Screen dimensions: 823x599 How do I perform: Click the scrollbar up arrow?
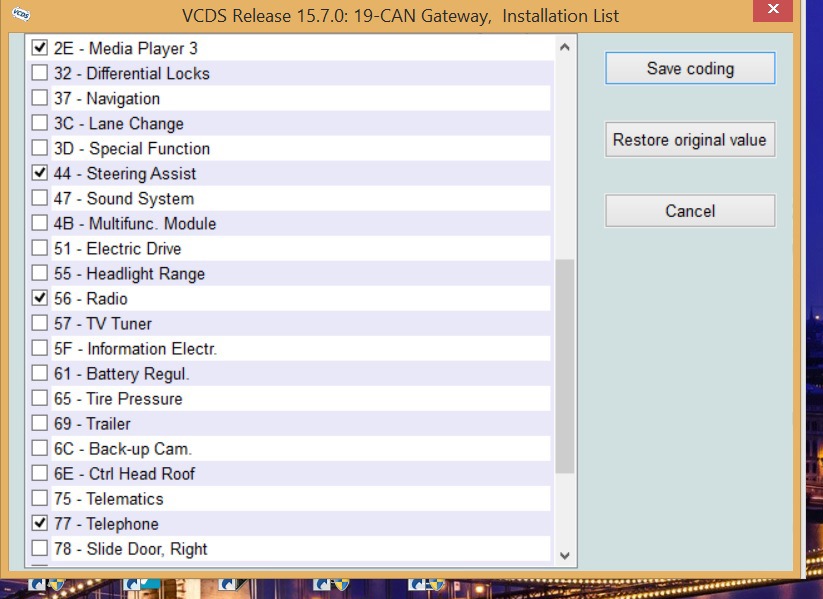565,47
